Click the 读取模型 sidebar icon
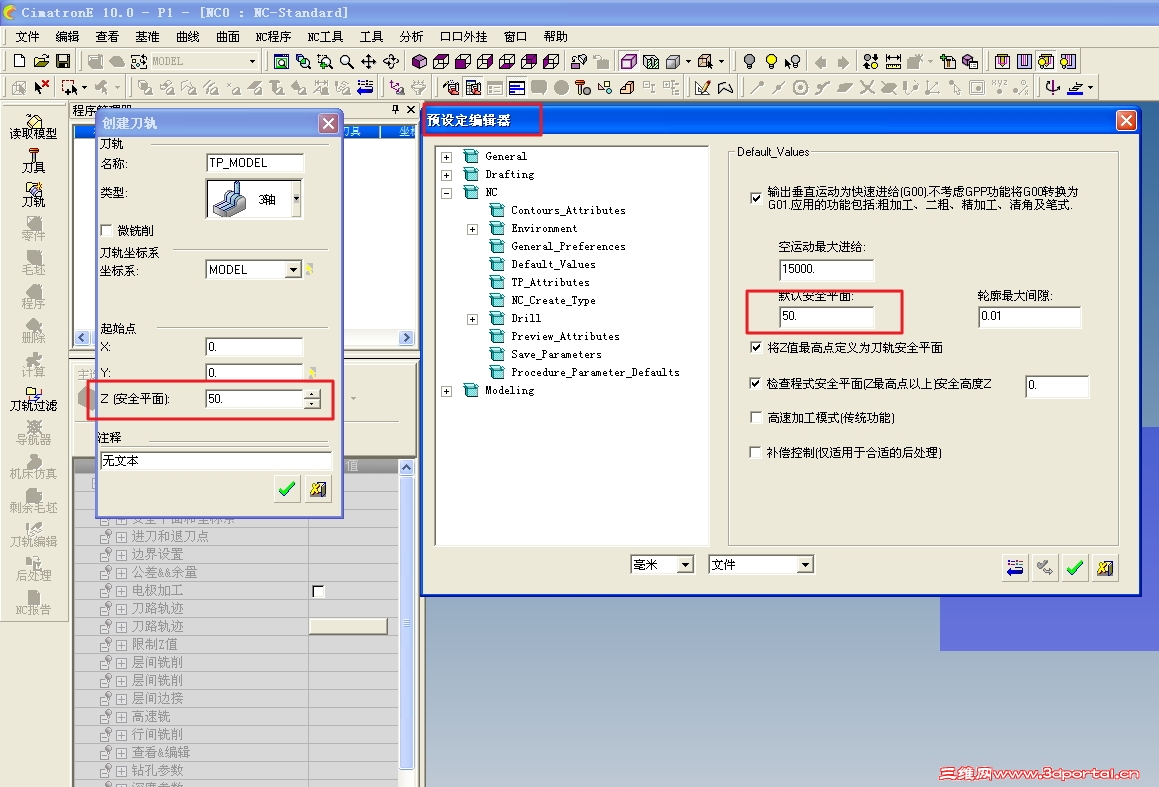Image resolution: width=1159 pixels, height=787 pixels. (x=33, y=126)
